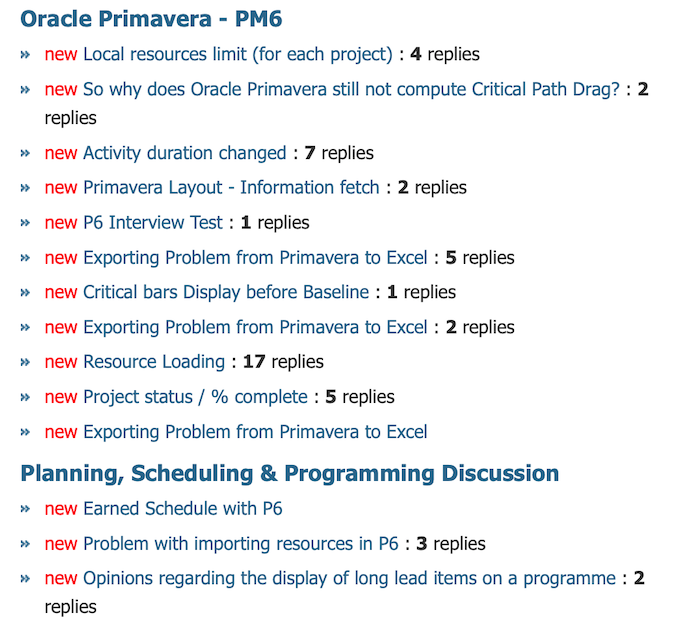Open Exporting Problem thread with 5 replies
680x628 pixels.
click(255, 258)
